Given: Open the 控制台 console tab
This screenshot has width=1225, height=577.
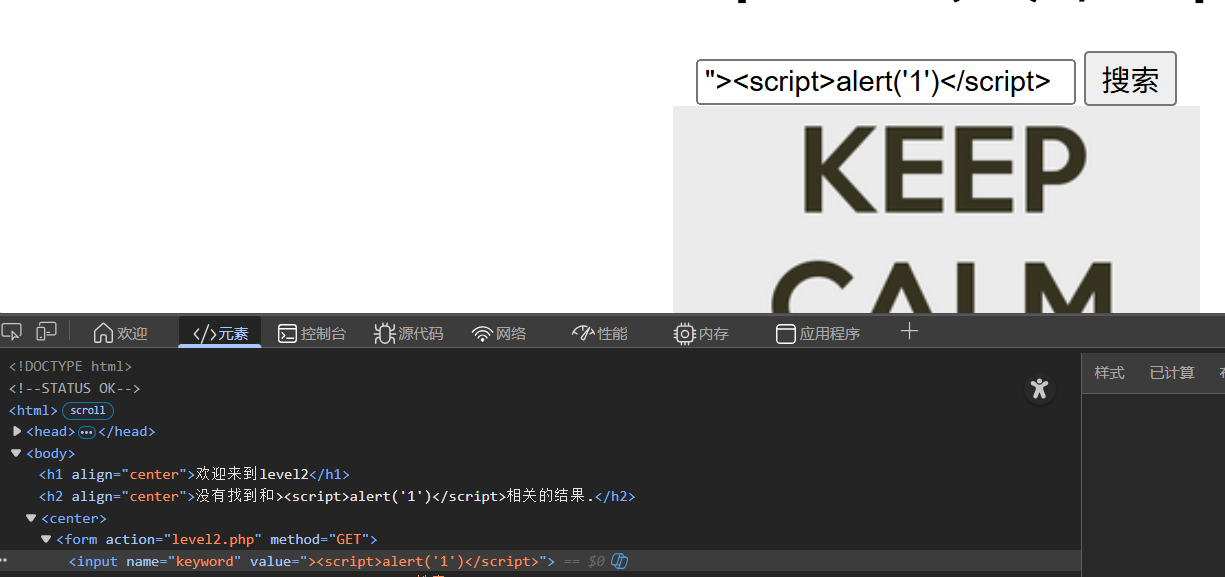Looking at the screenshot, I should coord(312,333).
